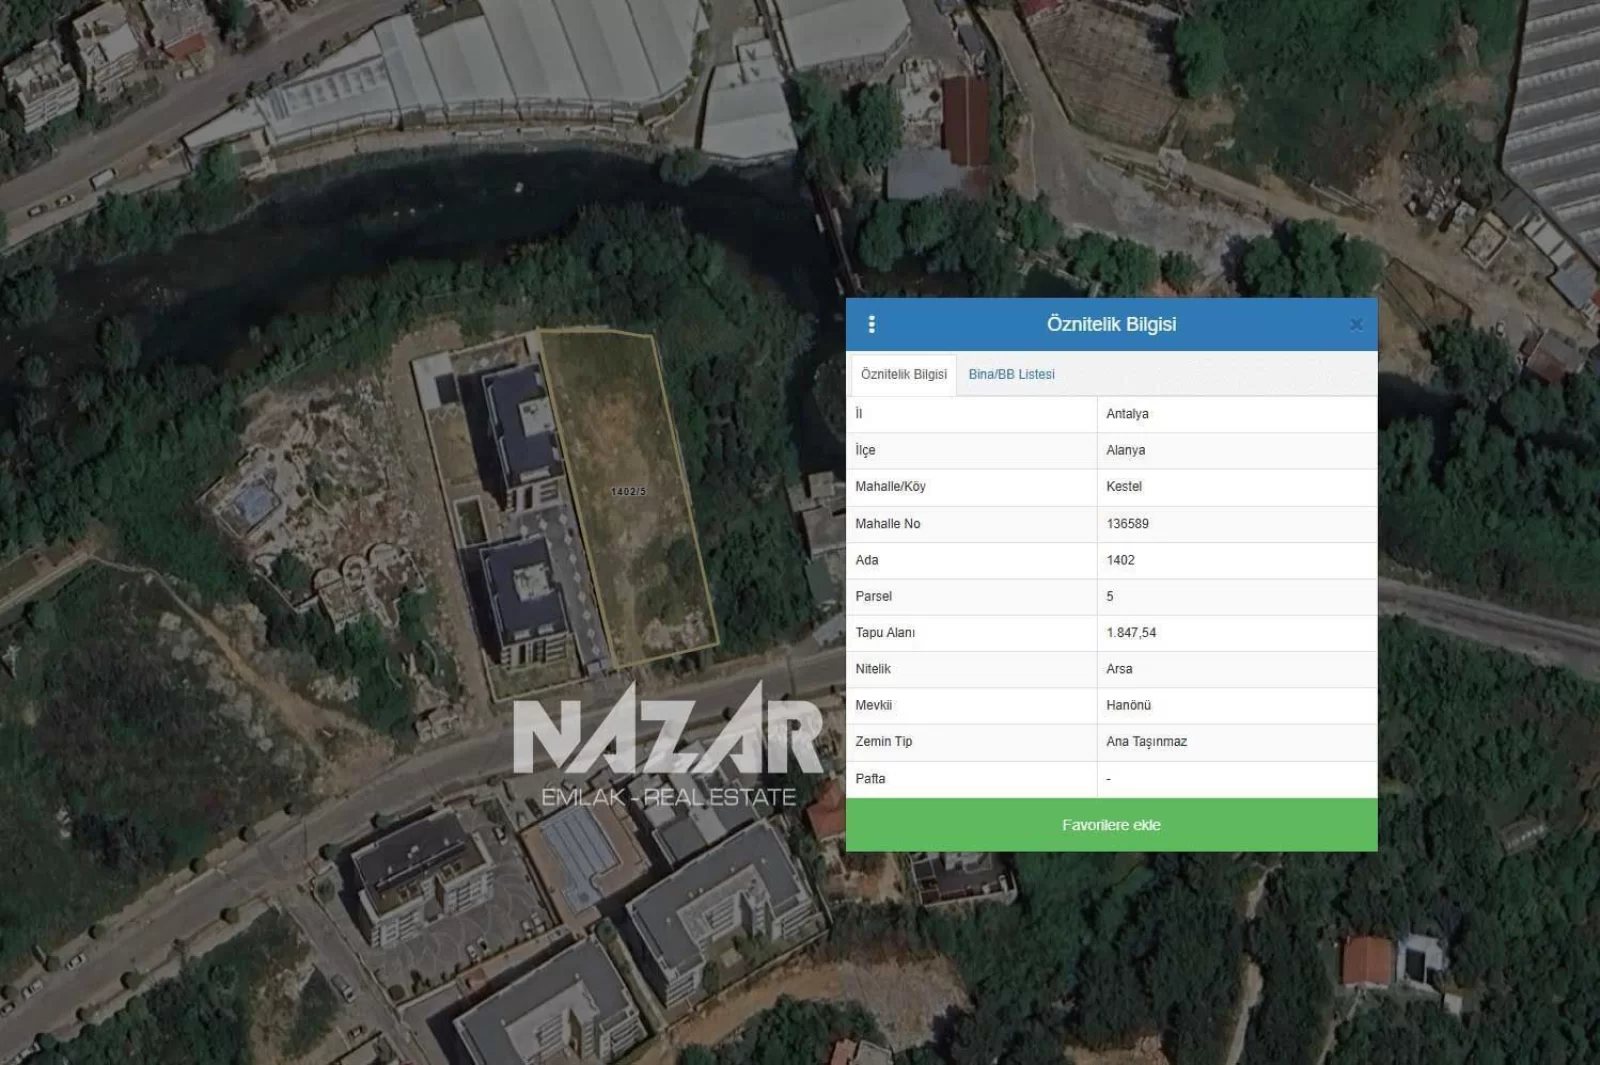Viewport: 1600px width, 1065px height.
Task: Select the Ada value 1402
Action: 1120,560
